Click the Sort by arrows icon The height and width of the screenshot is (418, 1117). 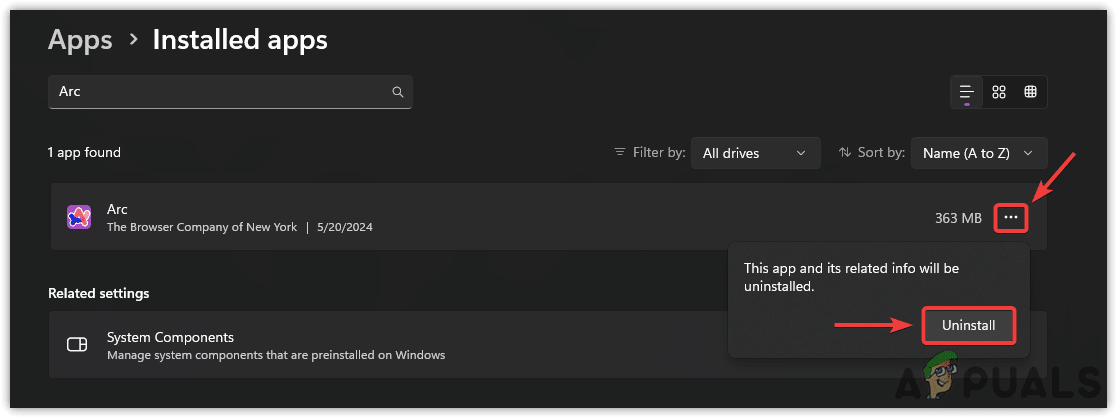(x=844, y=153)
